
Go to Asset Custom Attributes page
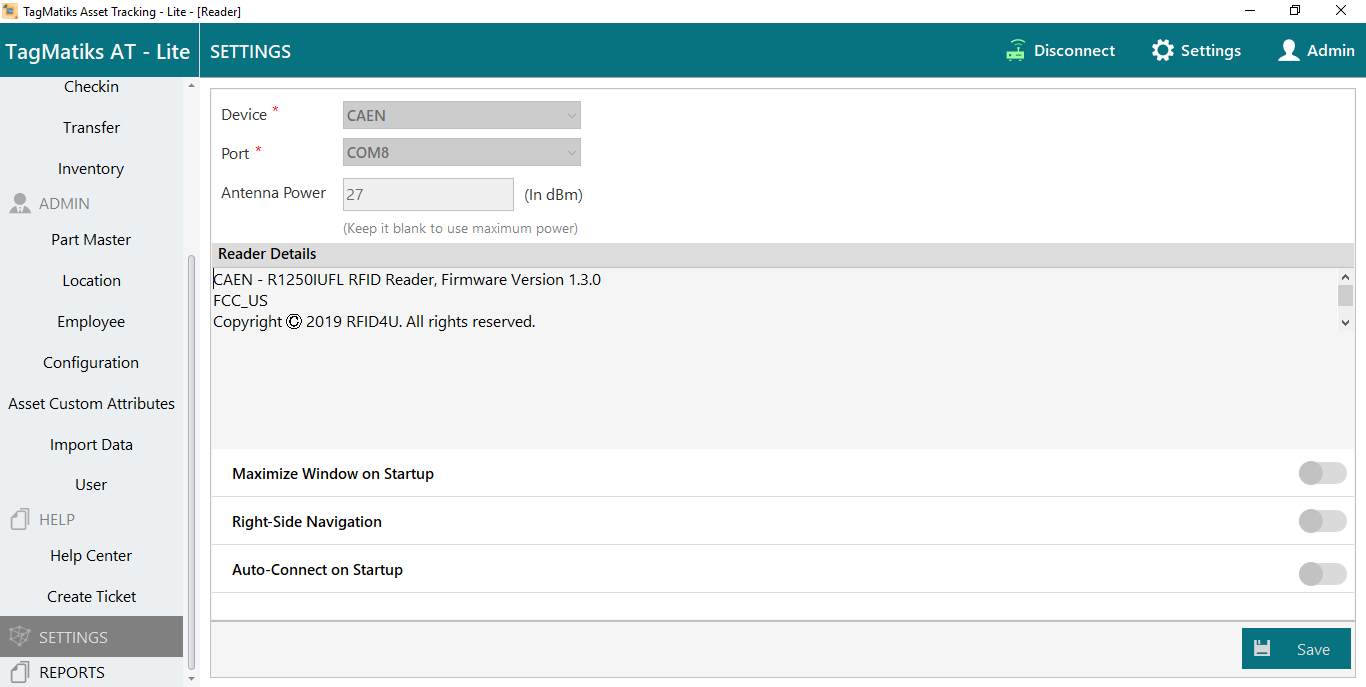(91, 404)
